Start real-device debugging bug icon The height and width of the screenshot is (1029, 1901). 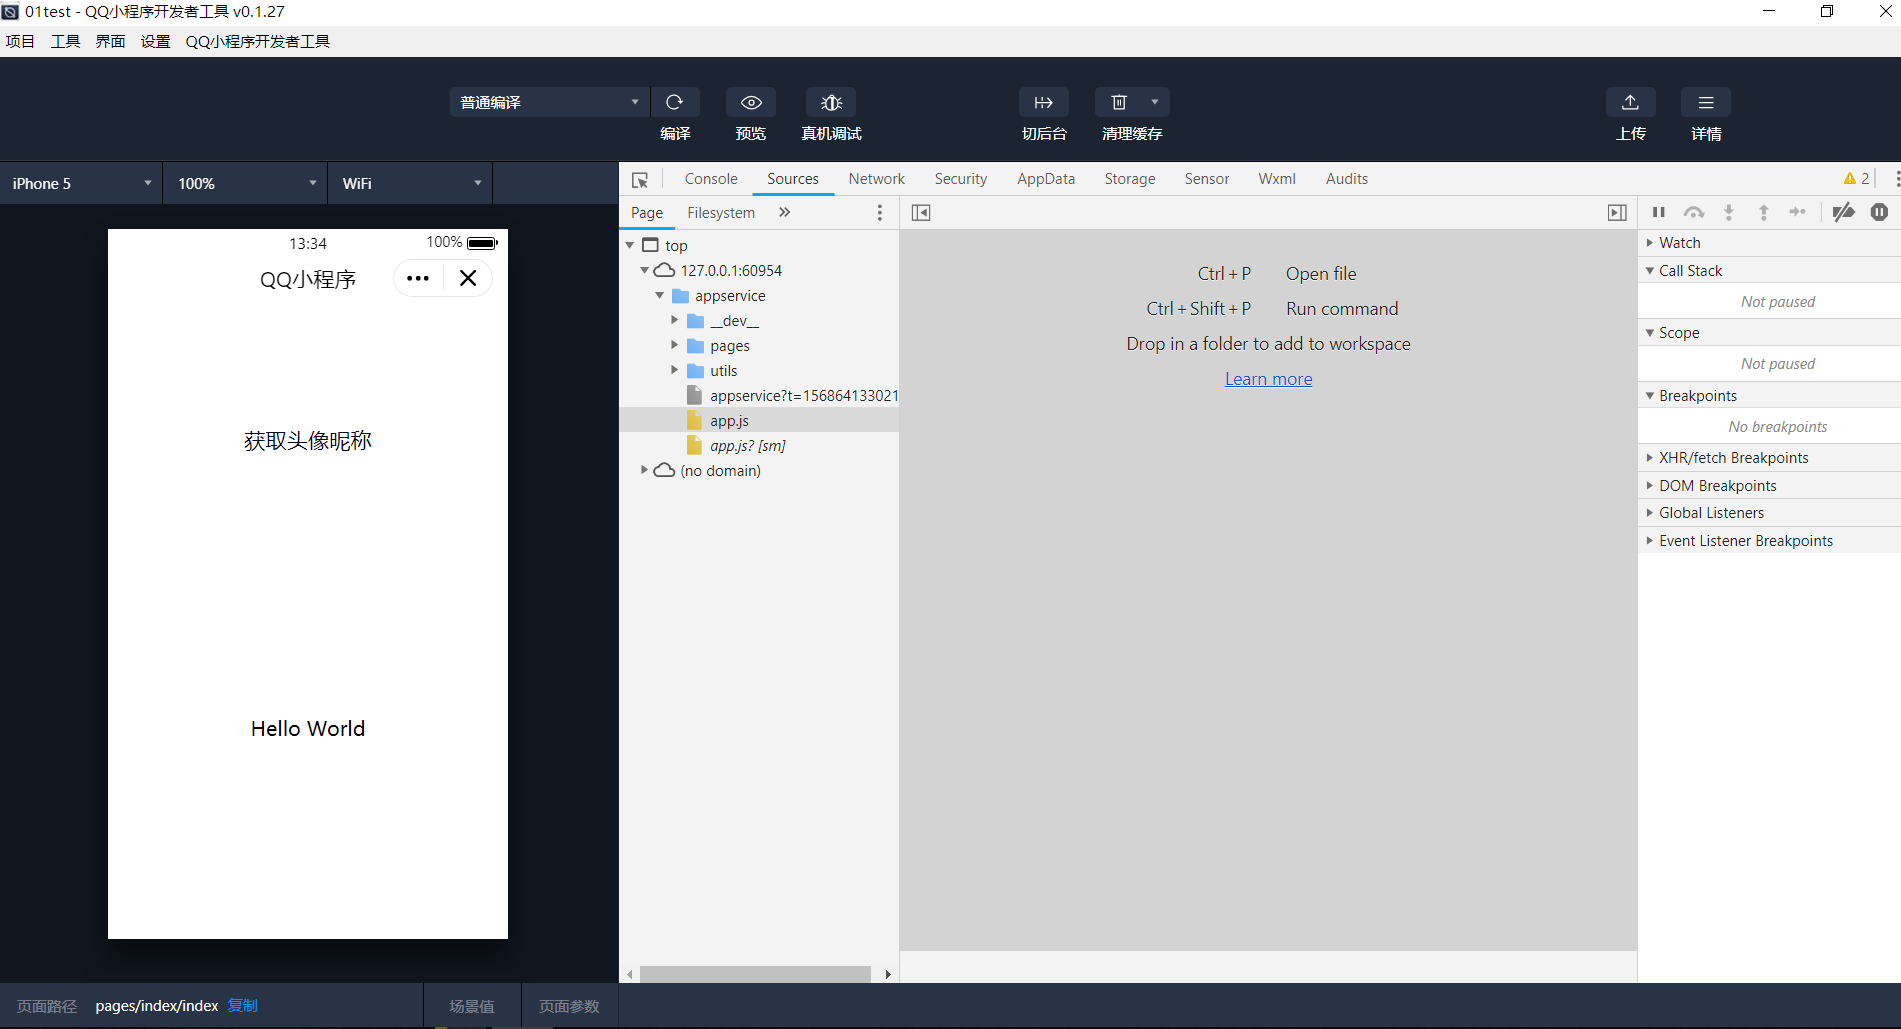pos(831,102)
